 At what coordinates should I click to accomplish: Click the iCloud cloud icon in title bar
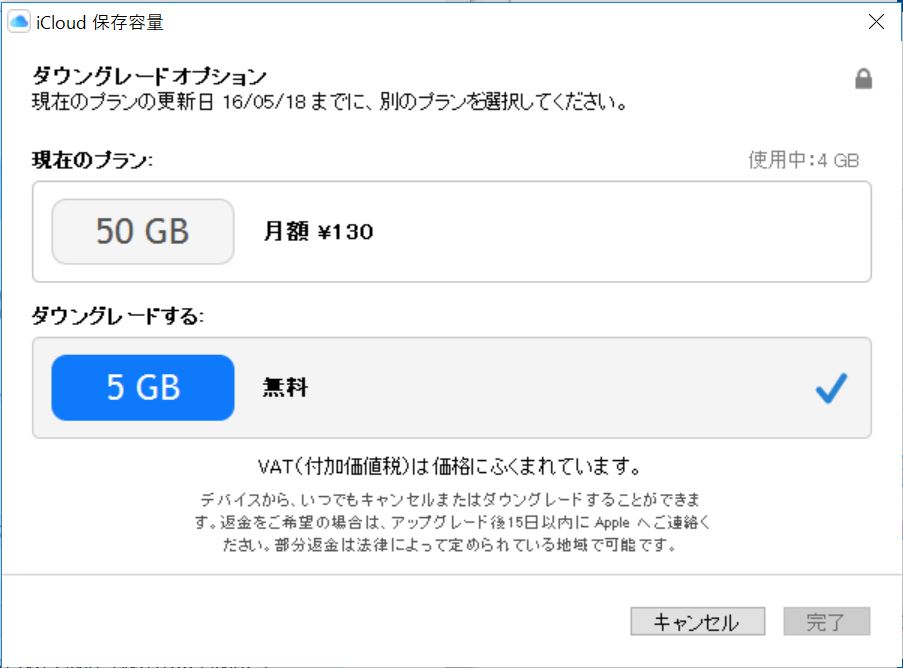tap(19, 21)
